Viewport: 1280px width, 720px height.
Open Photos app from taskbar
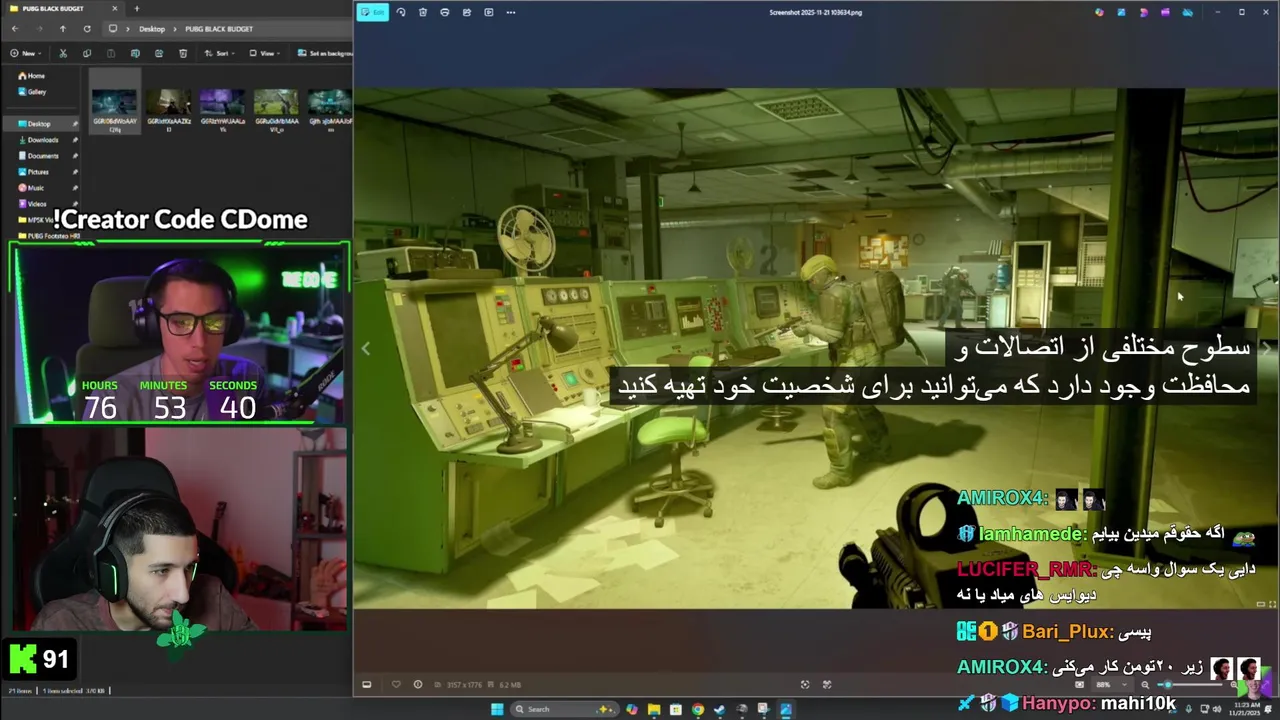pos(785,709)
